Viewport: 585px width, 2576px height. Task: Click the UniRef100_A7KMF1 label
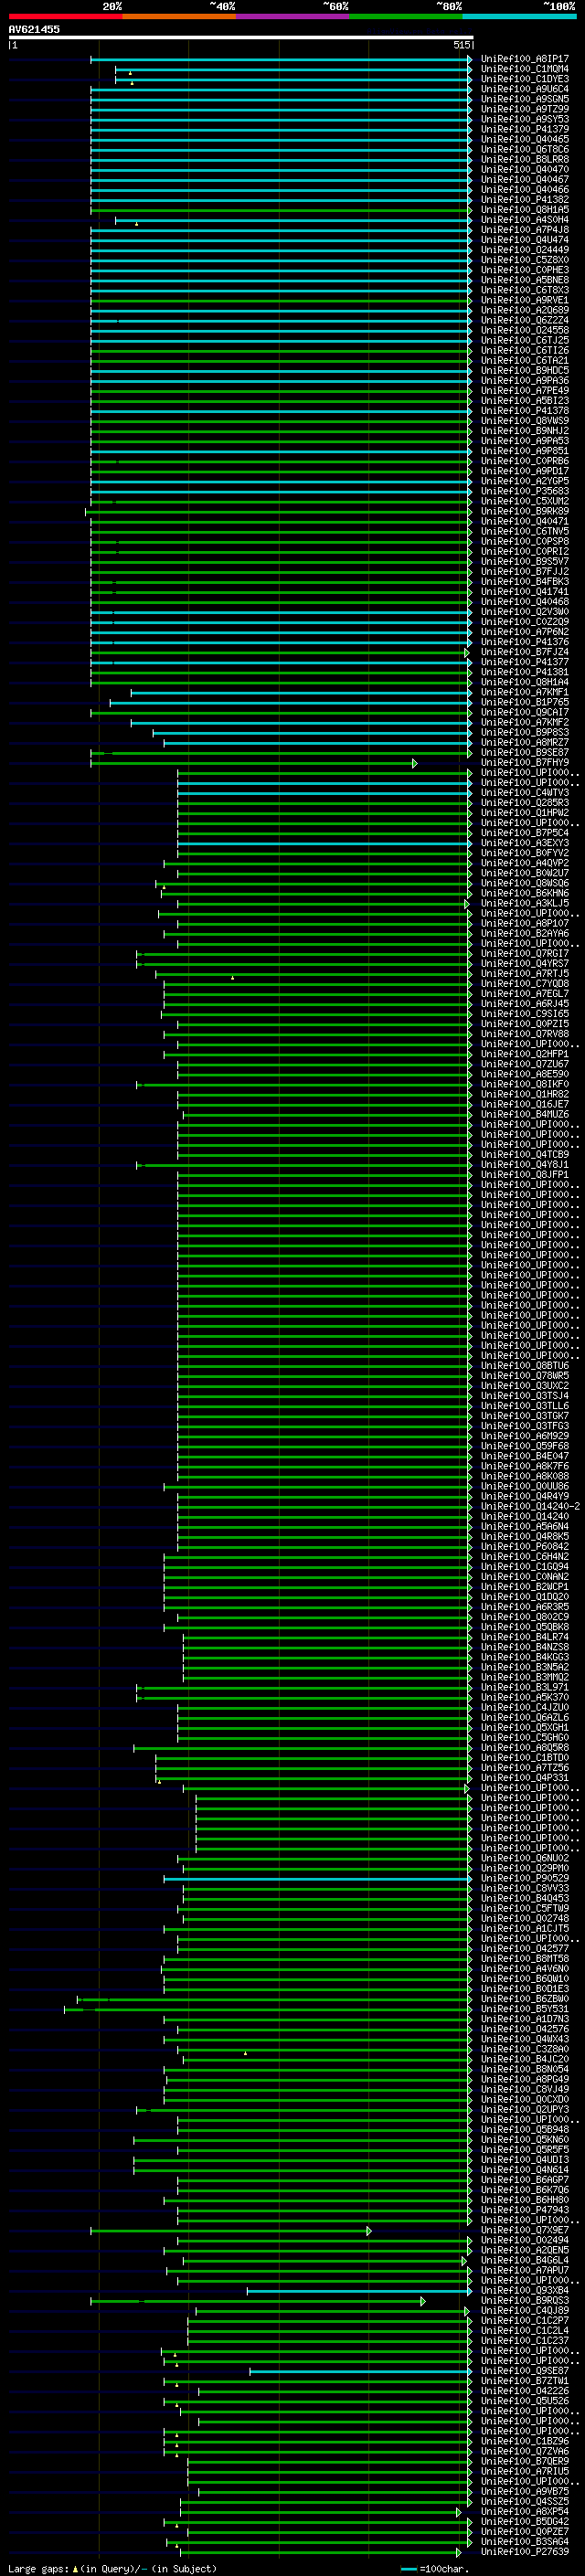tap(524, 692)
